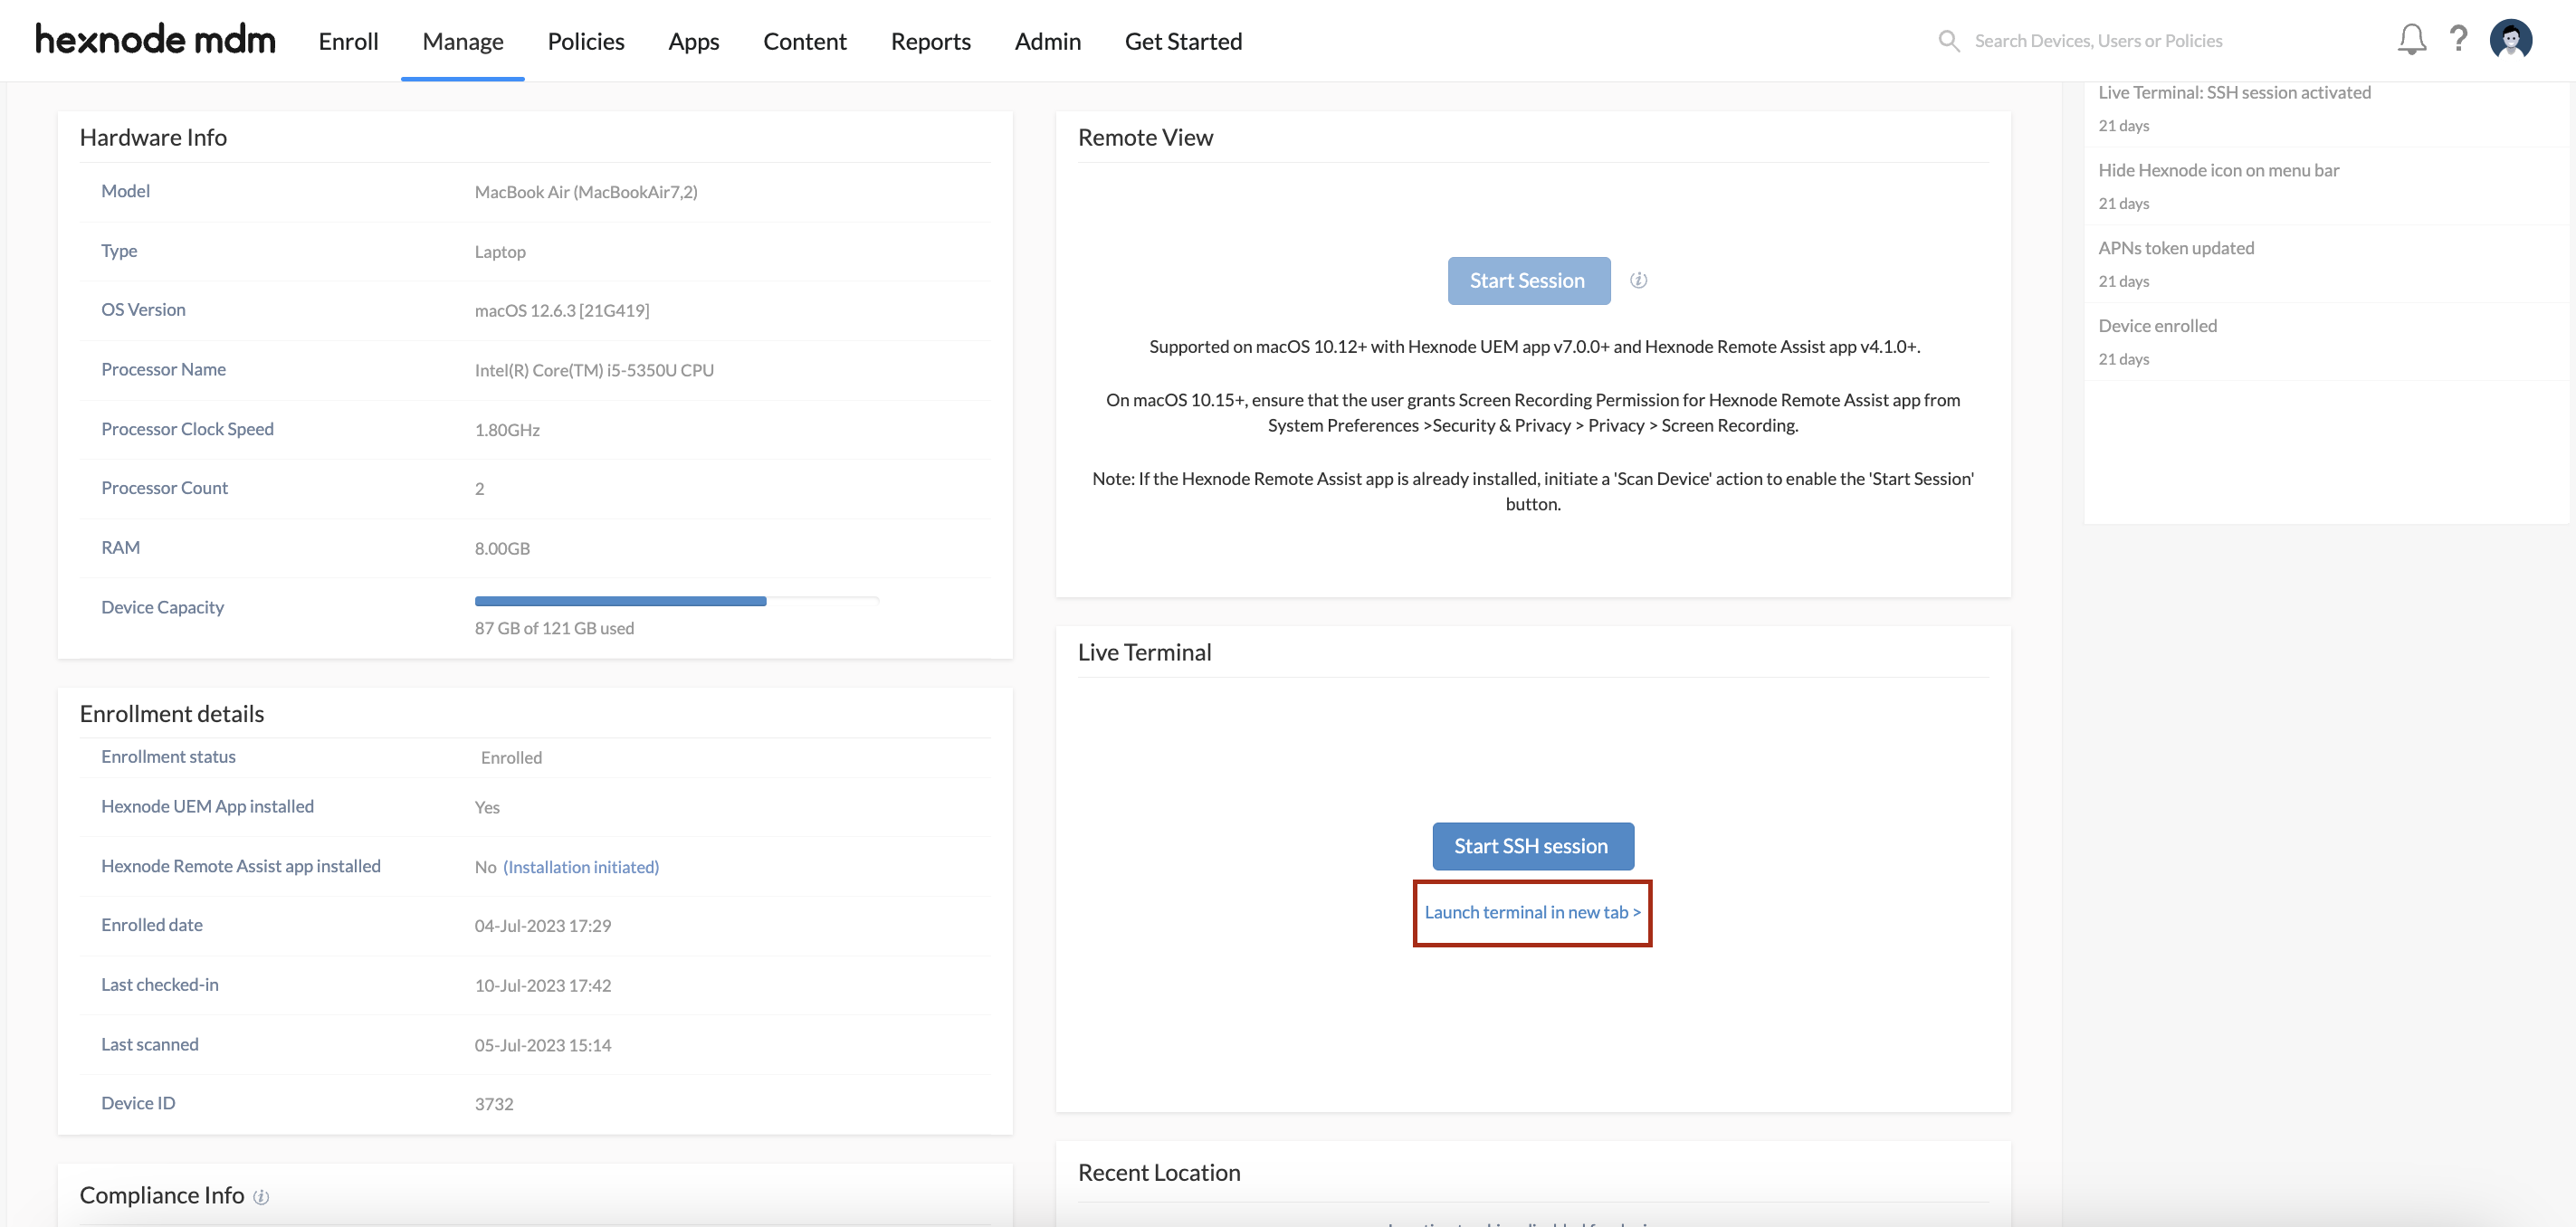Click the Installation initiated link

pyautogui.click(x=581, y=867)
